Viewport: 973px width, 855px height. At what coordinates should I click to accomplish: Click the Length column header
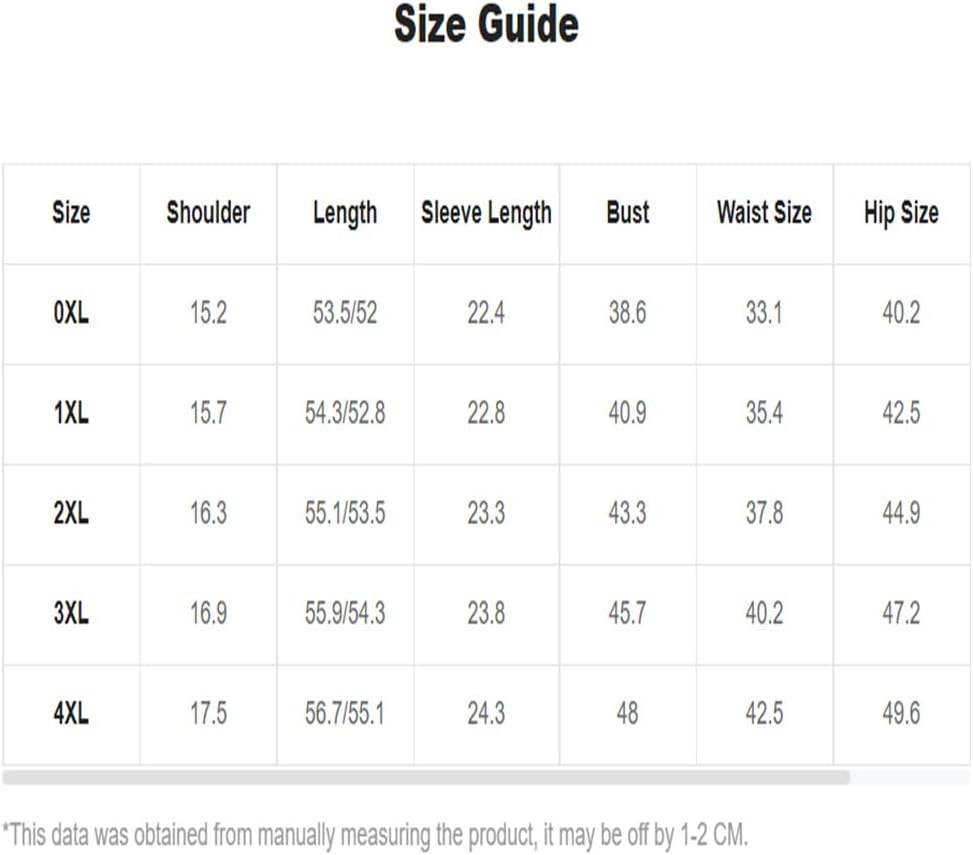click(345, 213)
